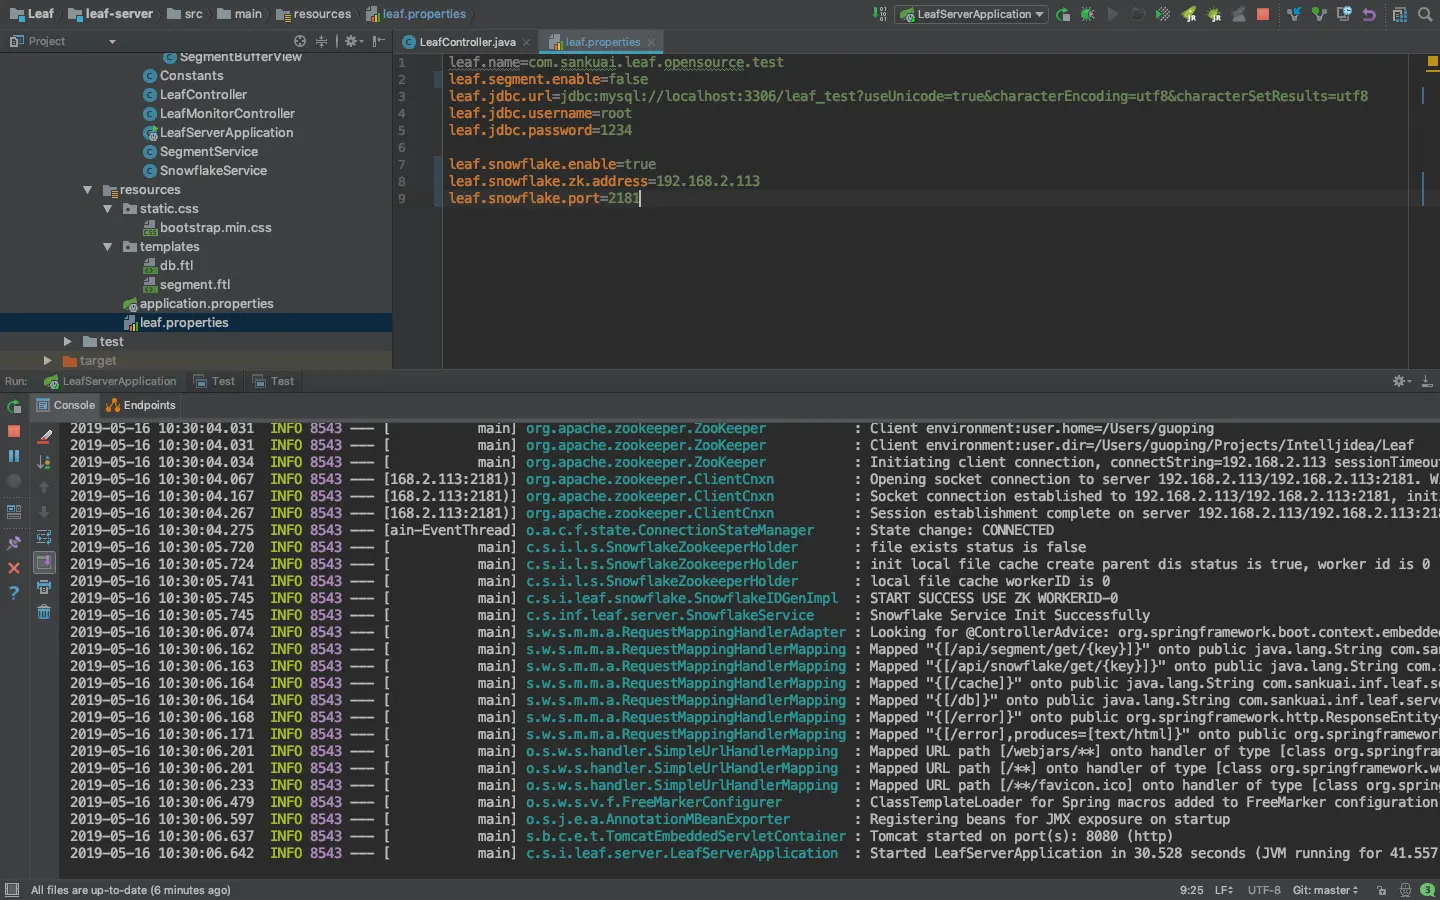The width and height of the screenshot is (1440, 900).
Task: Clear console output with trash icon
Action: pos(44,612)
